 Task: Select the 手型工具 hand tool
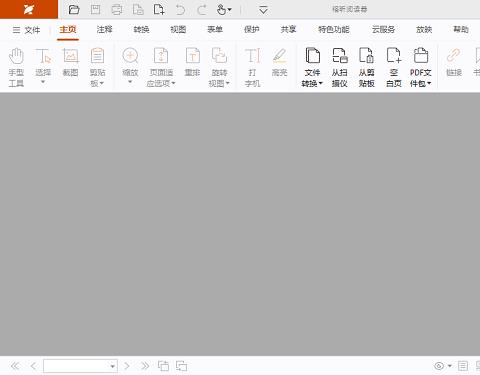point(16,67)
